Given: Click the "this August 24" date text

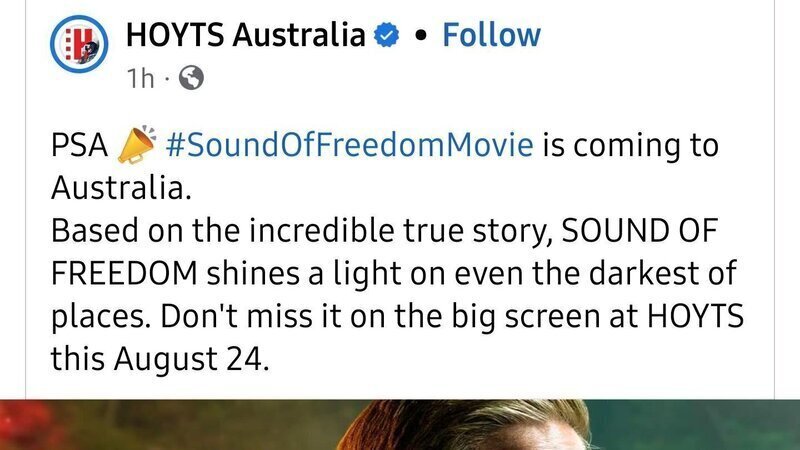Looking at the screenshot, I should 159,358.
